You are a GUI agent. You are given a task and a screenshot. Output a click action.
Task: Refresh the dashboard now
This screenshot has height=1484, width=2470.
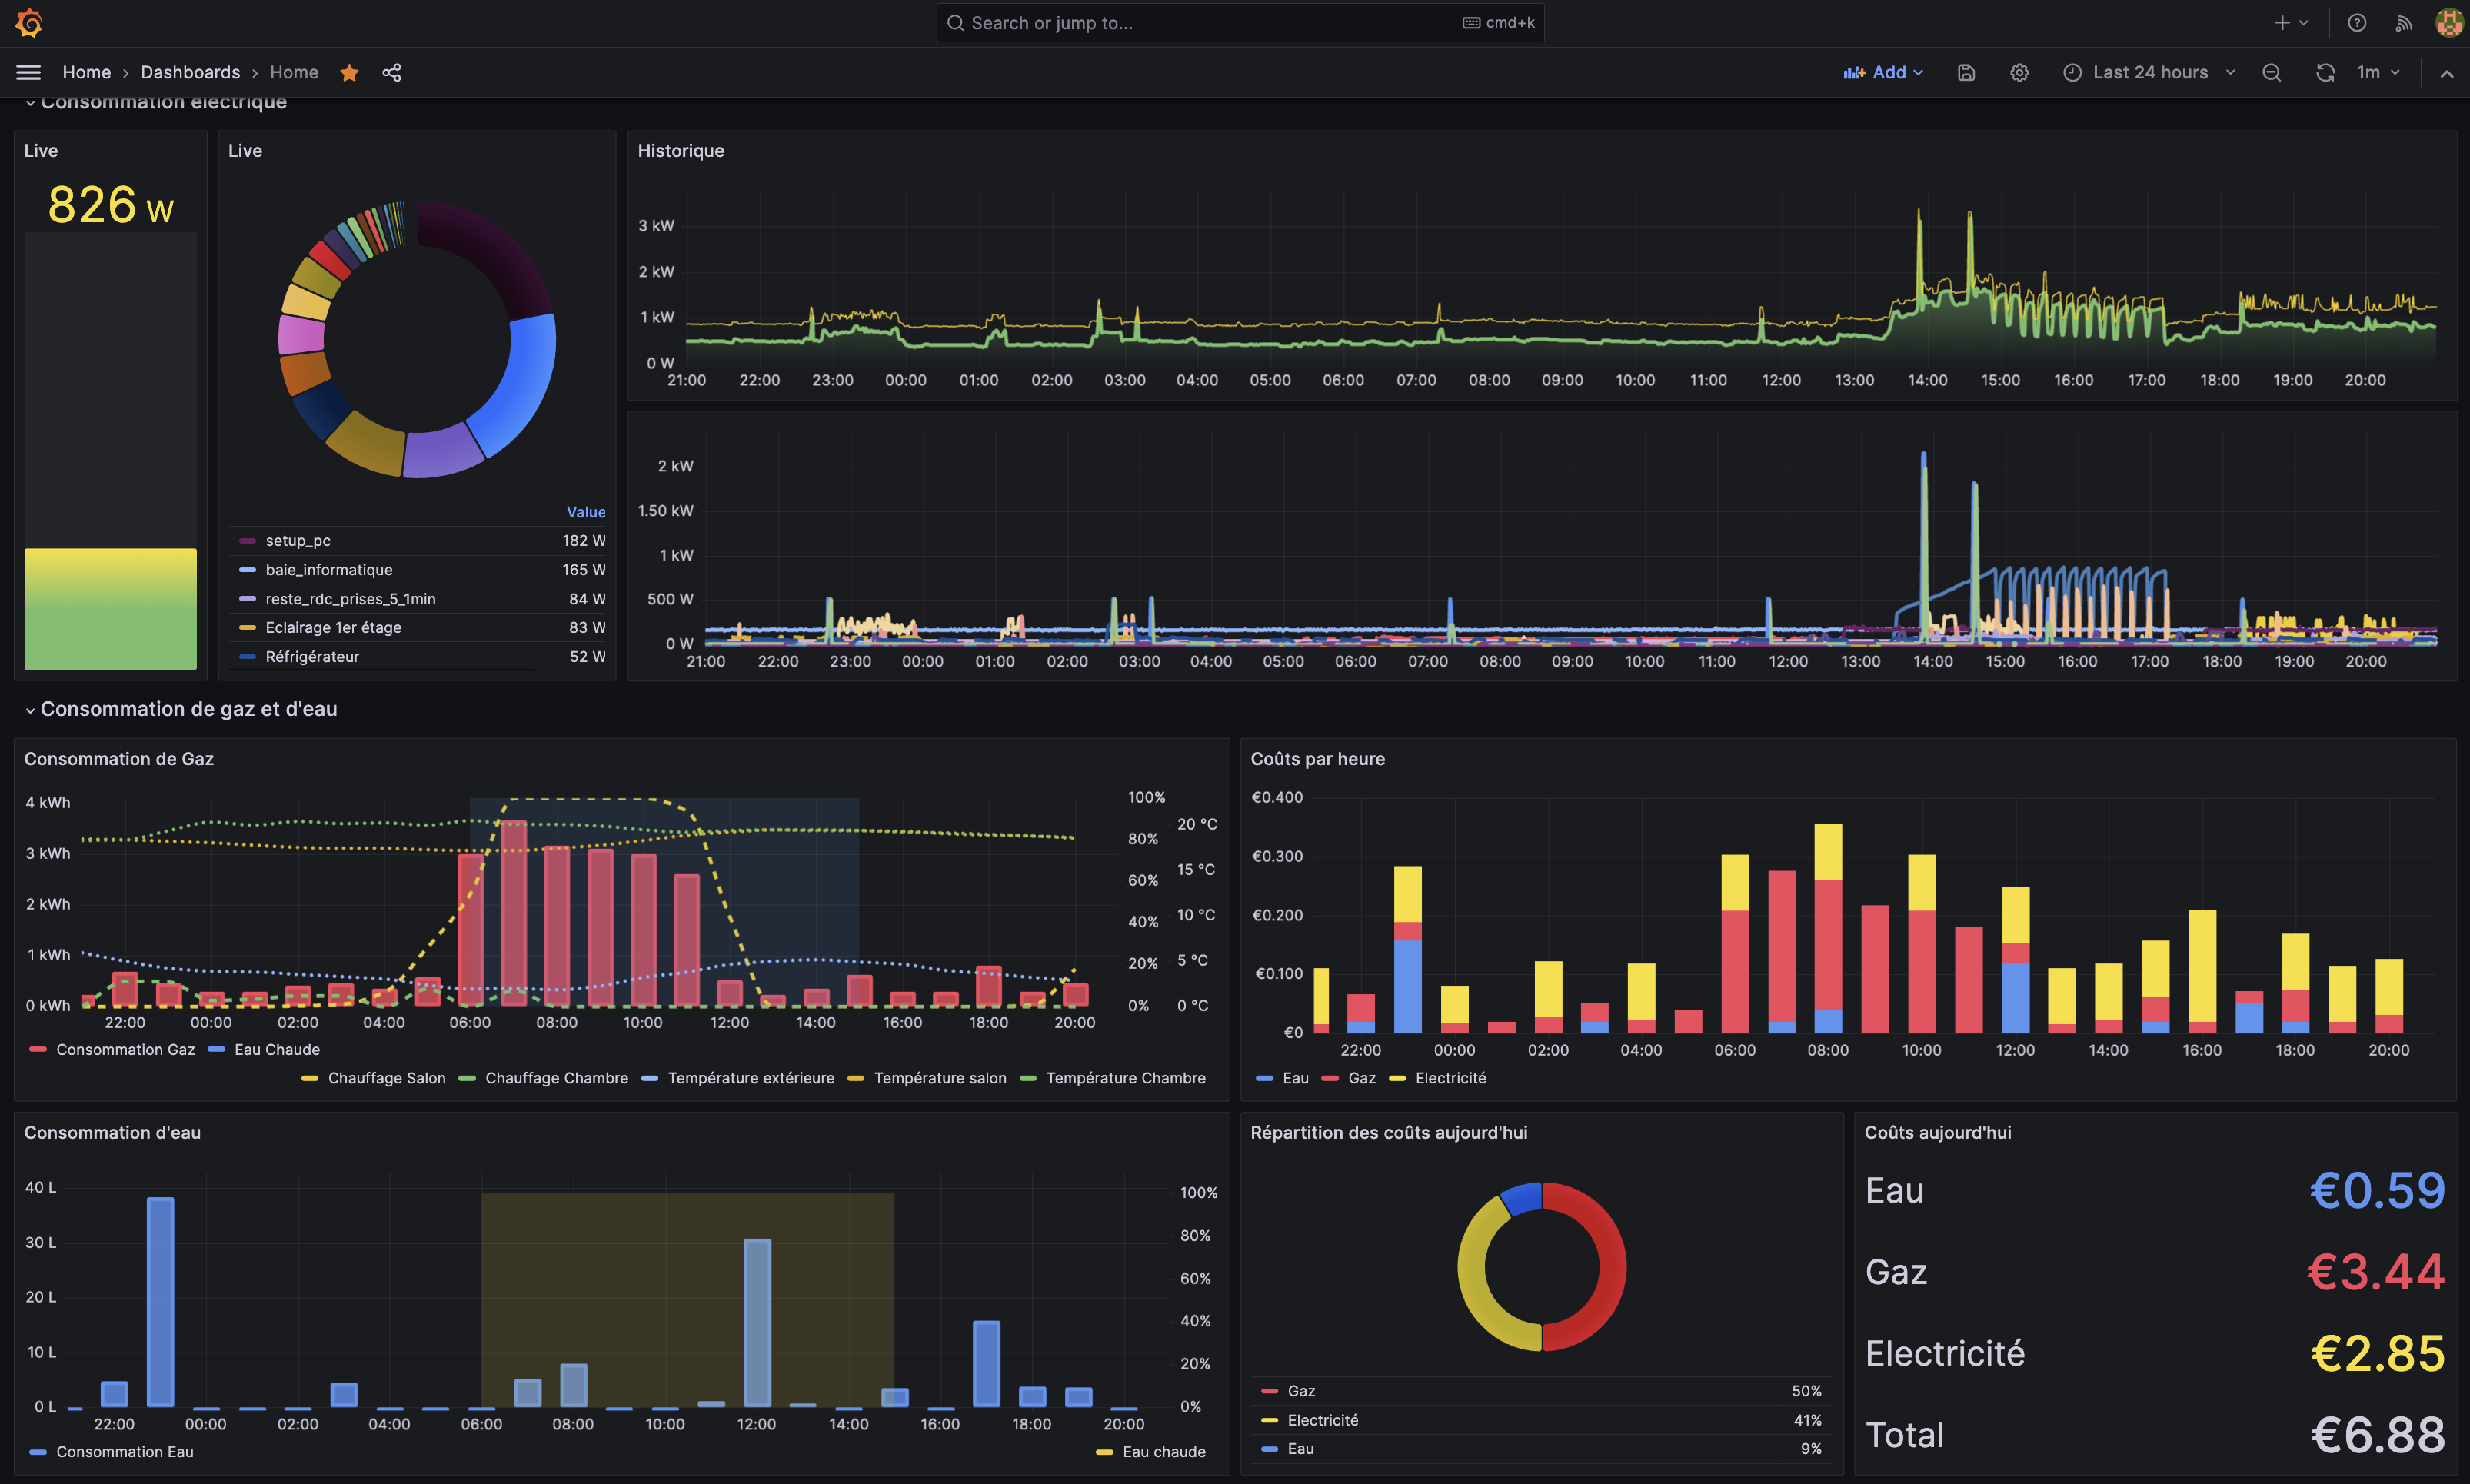point(2325,72)
